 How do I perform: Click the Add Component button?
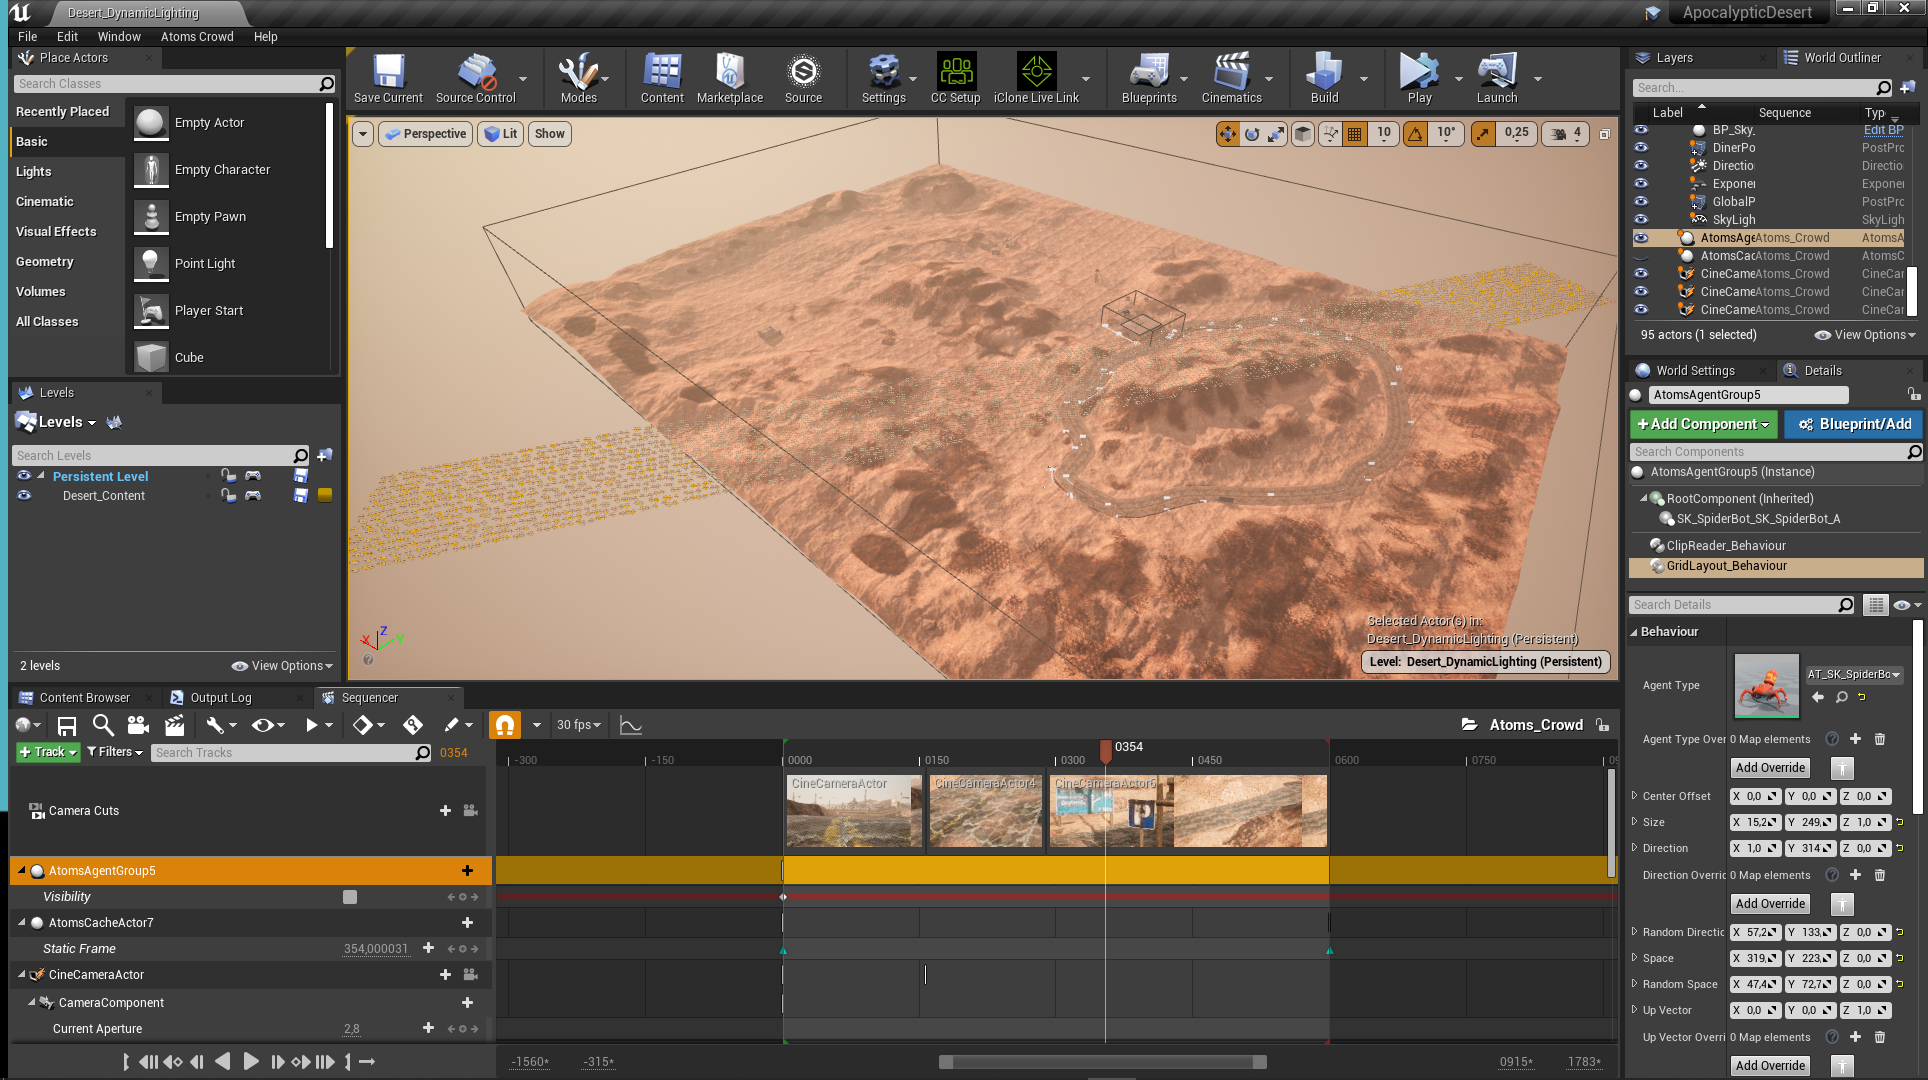click(x=1703, y=424)
